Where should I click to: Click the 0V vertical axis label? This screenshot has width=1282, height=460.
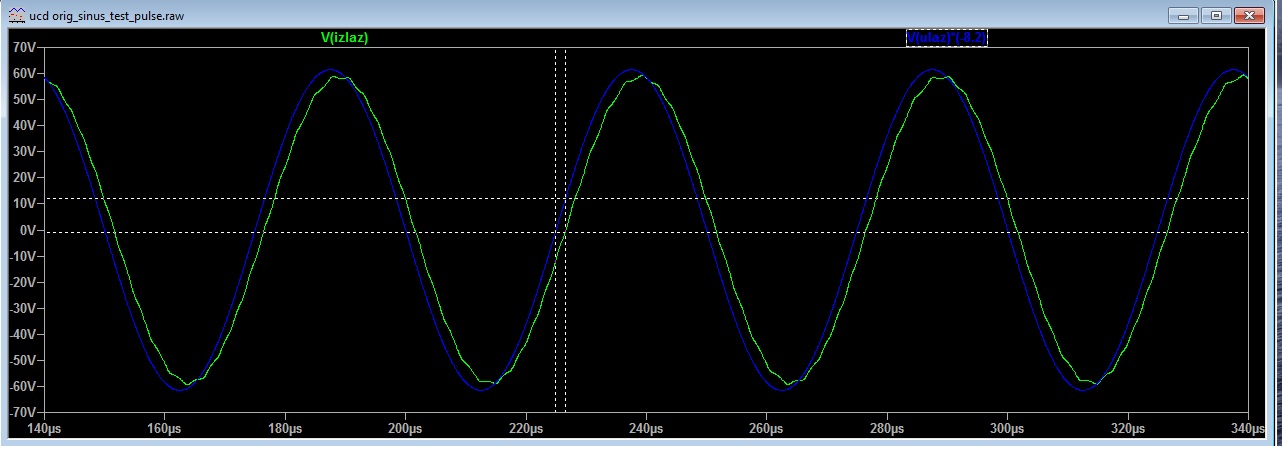coord(27,230)
